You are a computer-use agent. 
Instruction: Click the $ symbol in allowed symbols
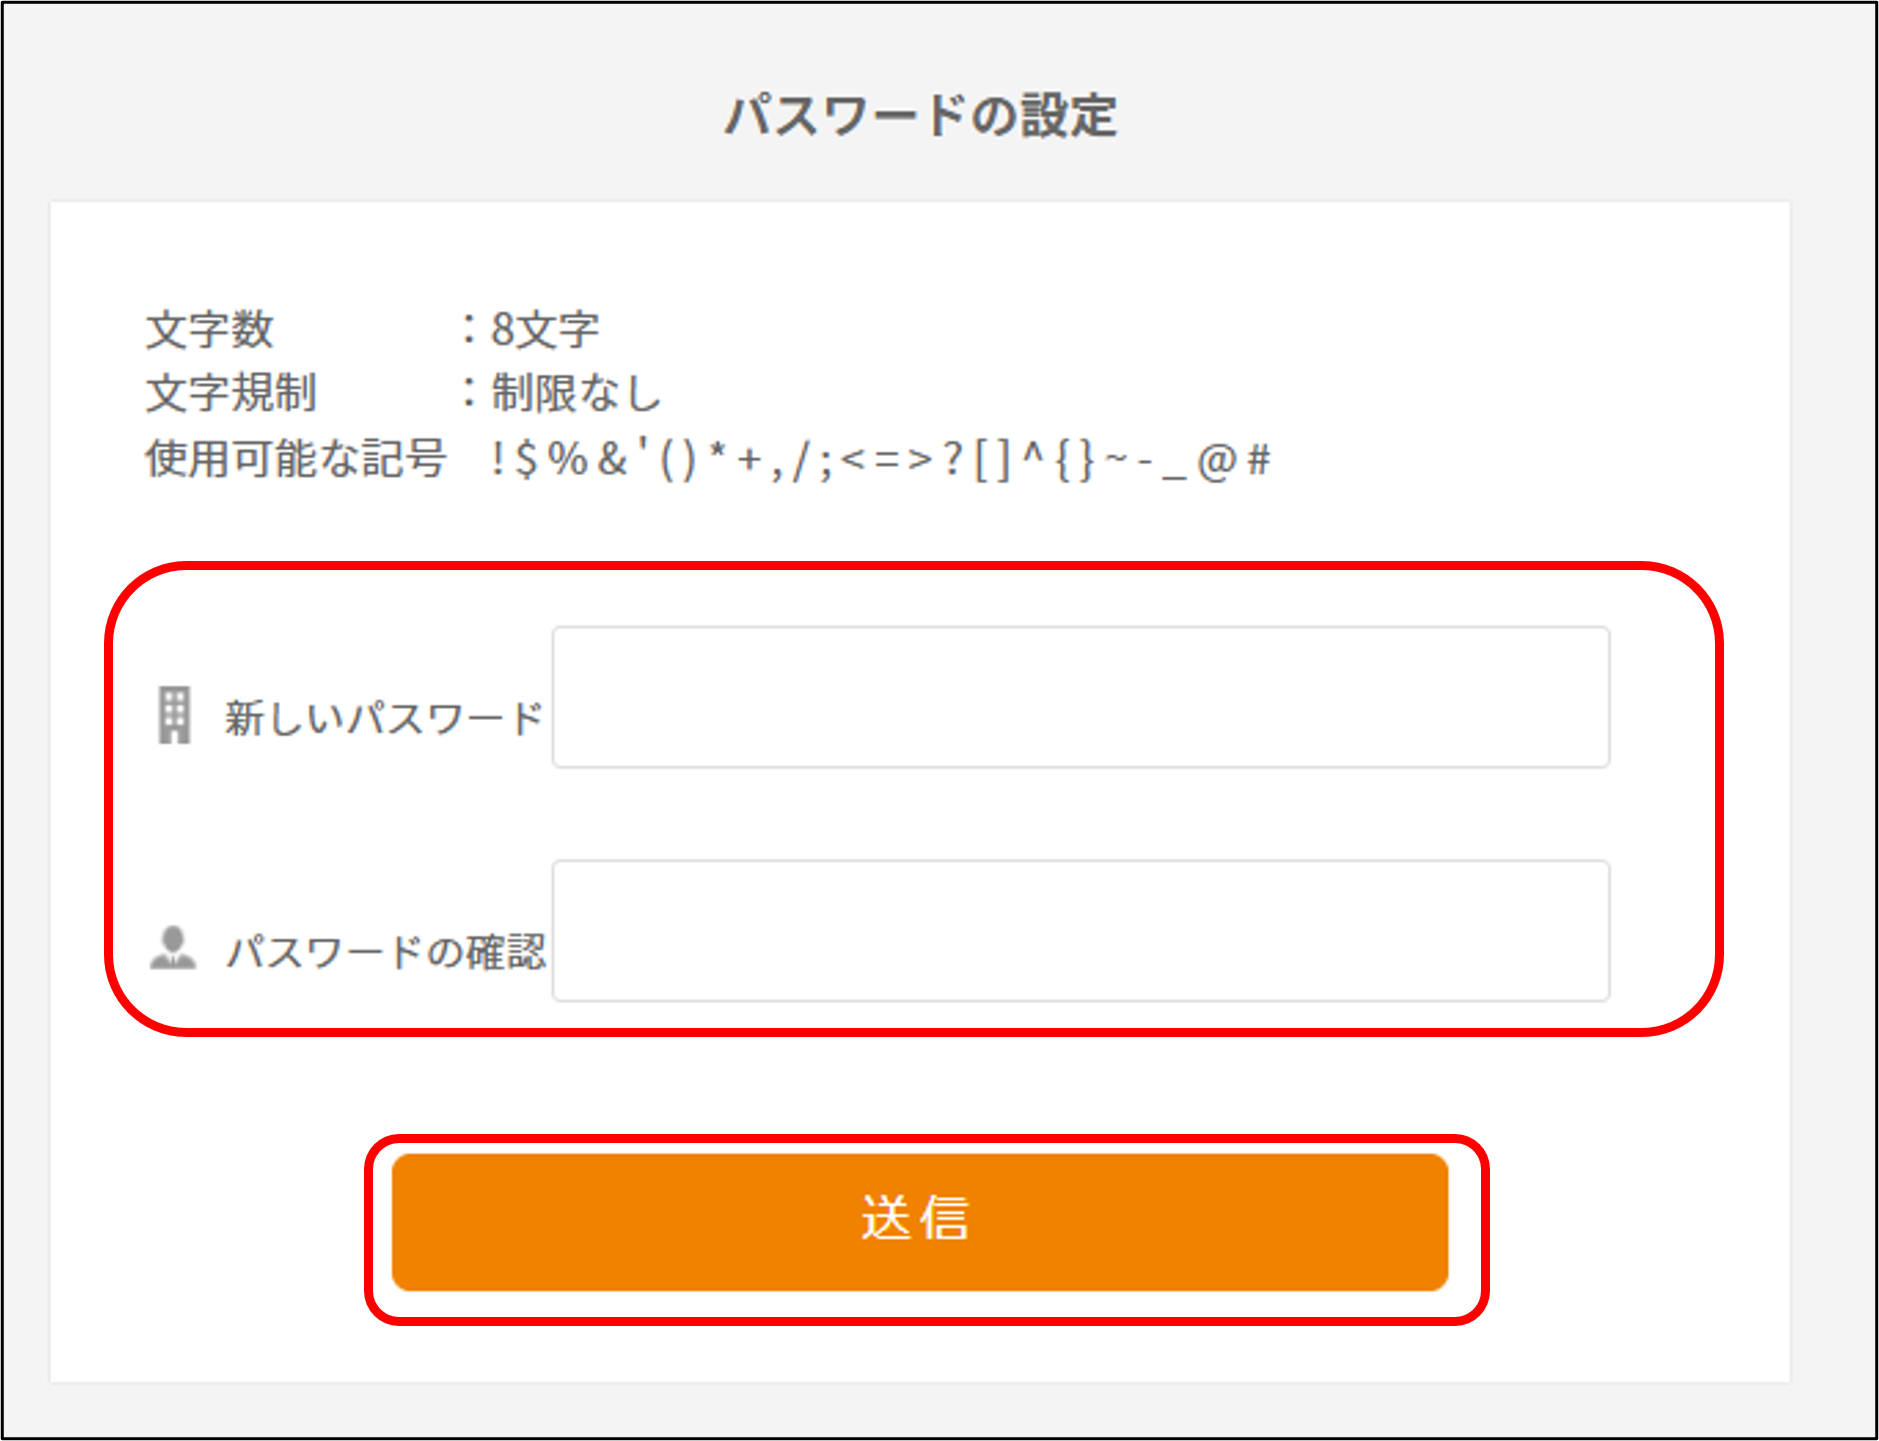pyautogui.click(x=527, y=460)
